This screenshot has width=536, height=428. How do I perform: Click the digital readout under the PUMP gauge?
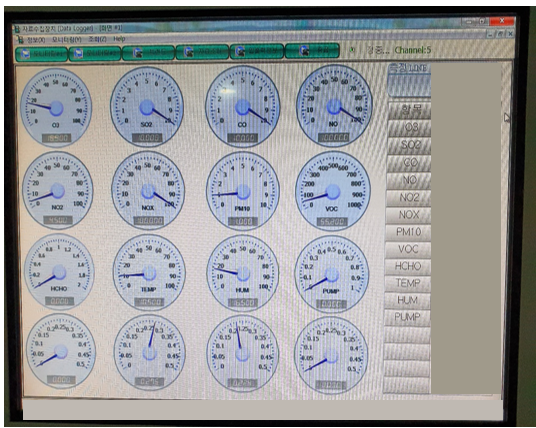click(331, 304)
